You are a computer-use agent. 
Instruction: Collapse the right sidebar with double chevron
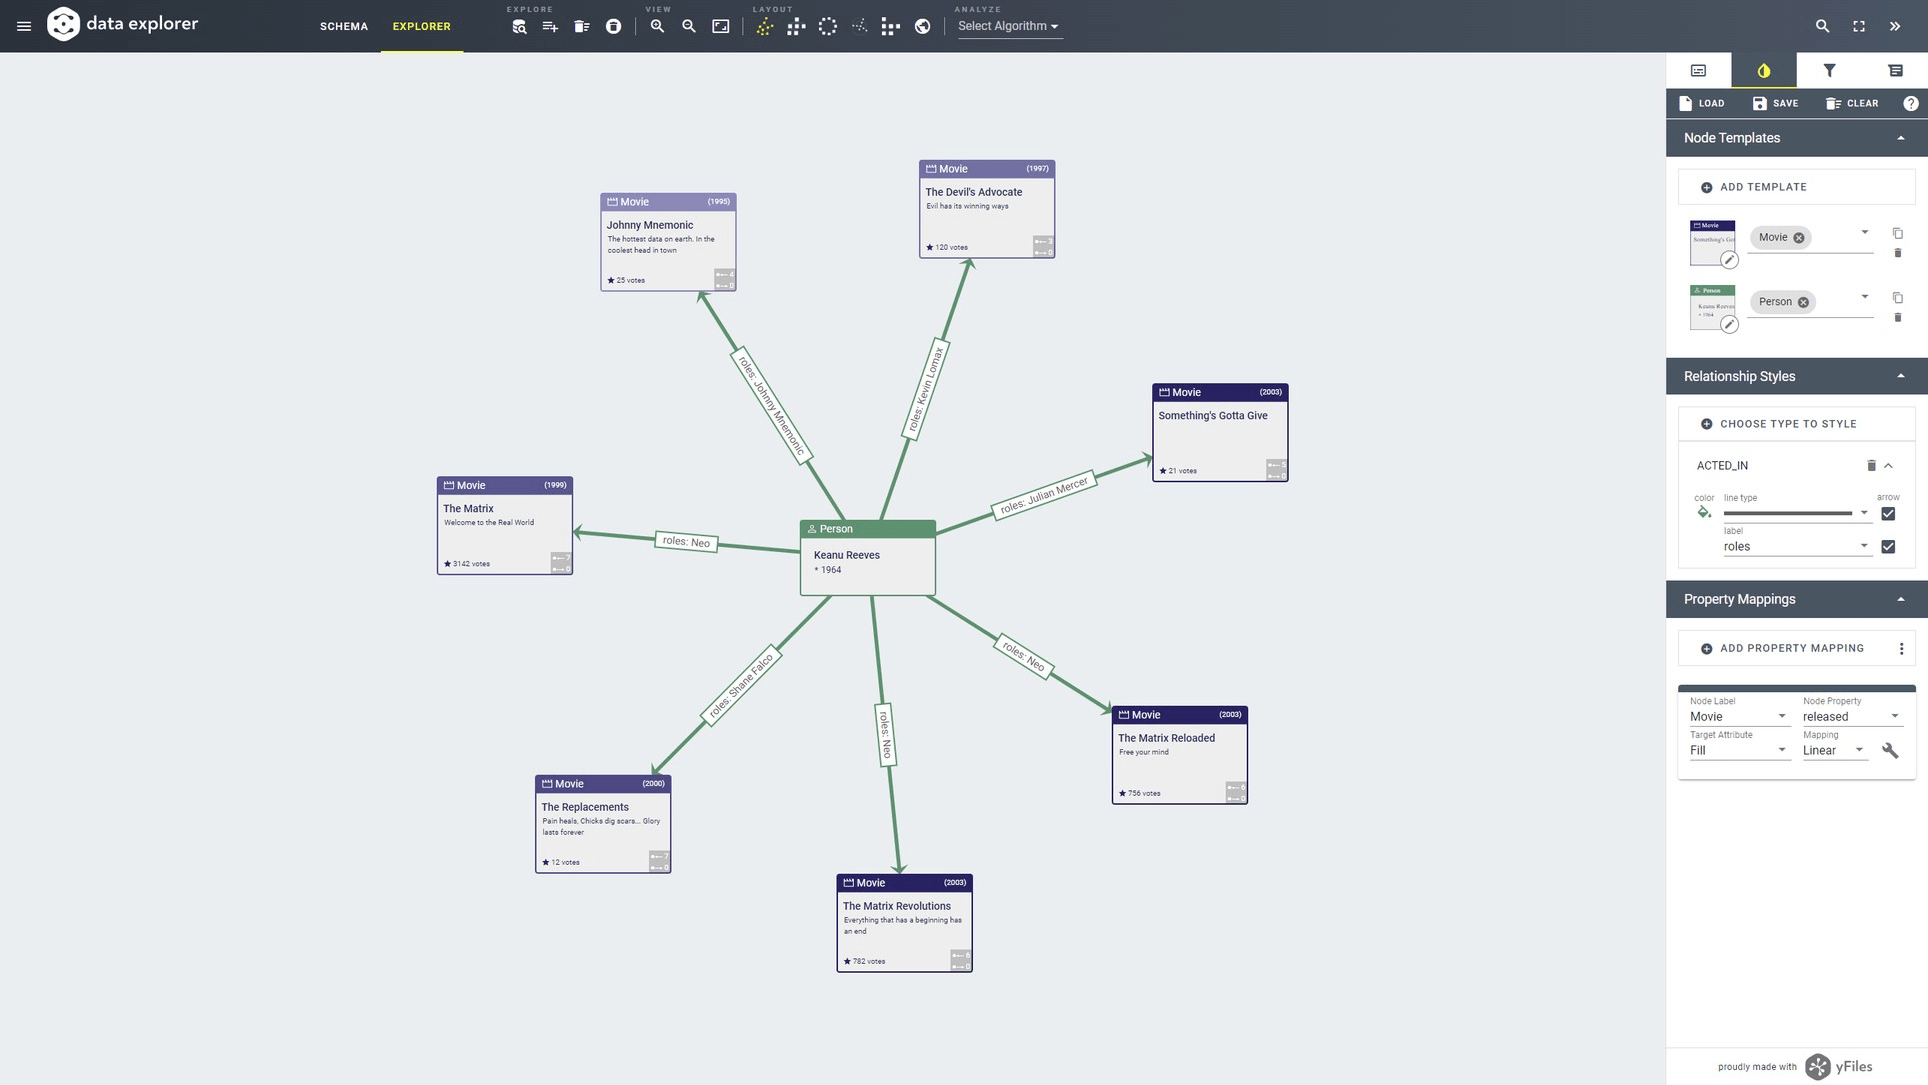click(1895, 26)
